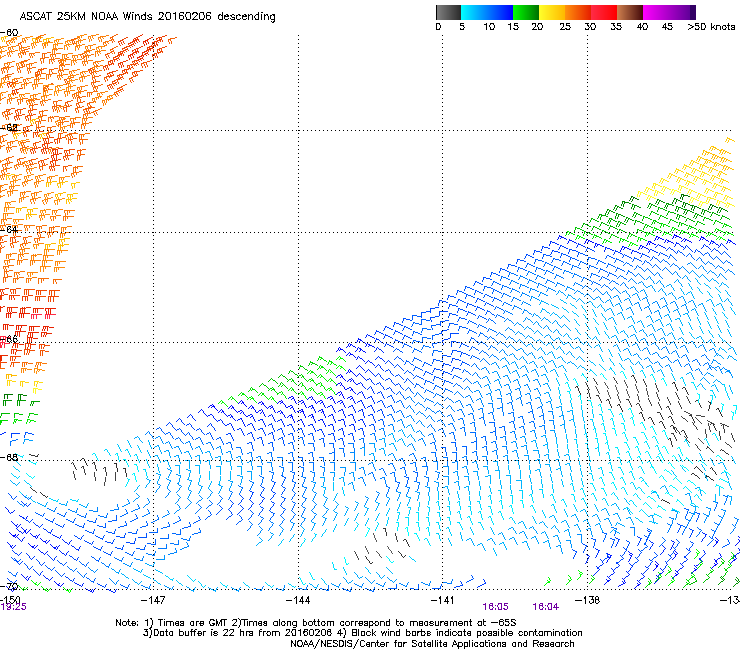Click the '-68' latitude label

[x=9, y=457]
